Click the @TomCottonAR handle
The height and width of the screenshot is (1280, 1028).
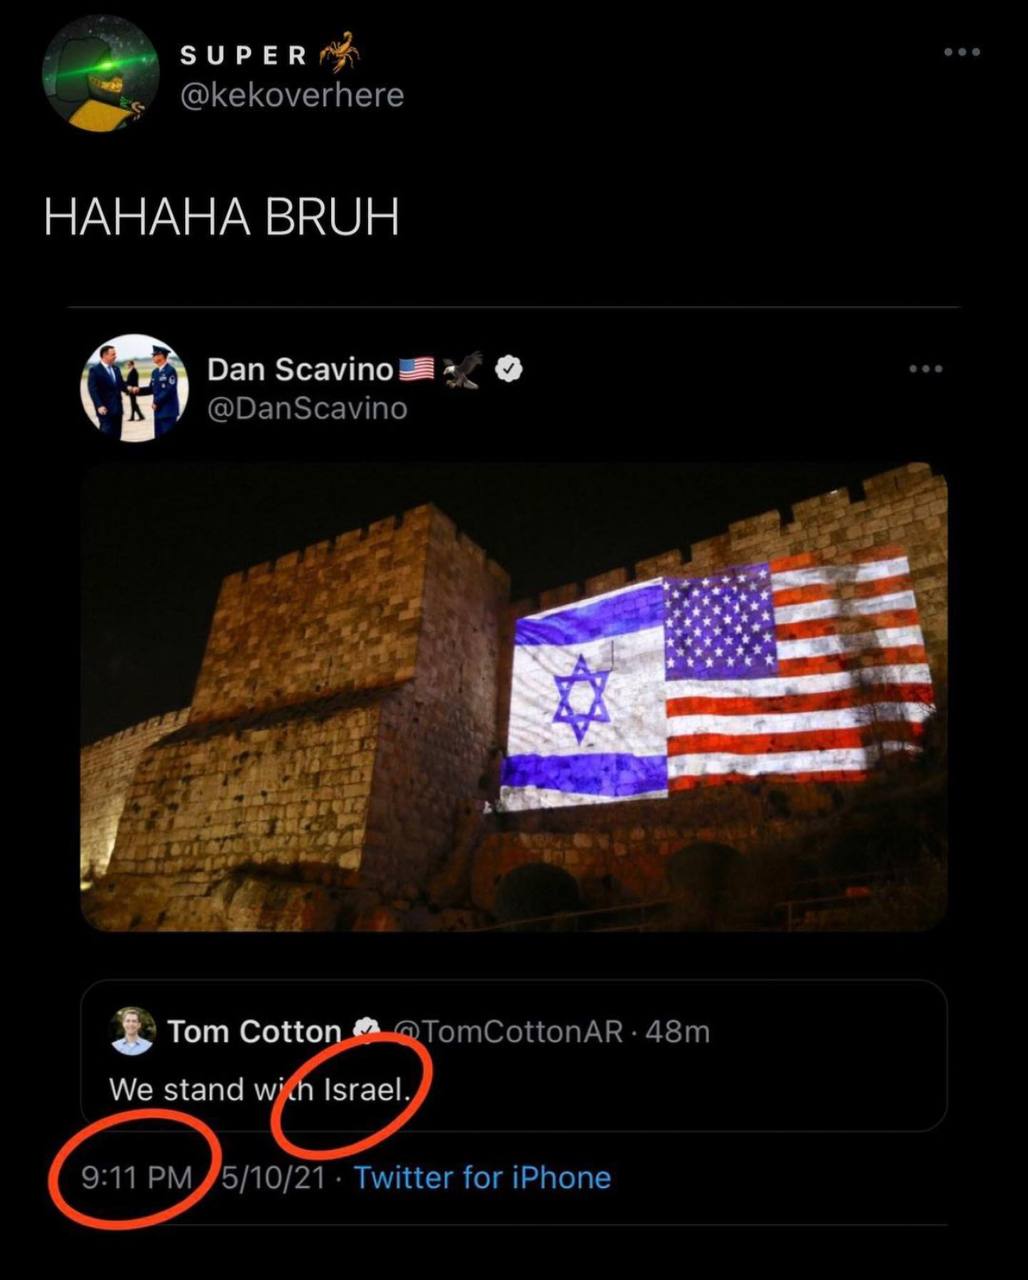(x=510, y=1031)
